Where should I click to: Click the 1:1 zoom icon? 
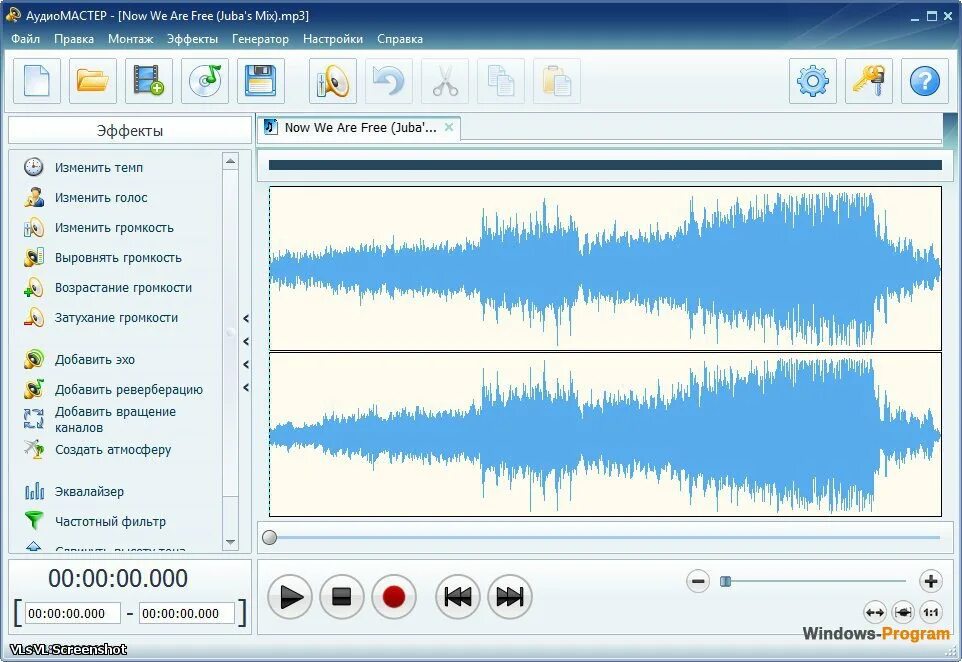(x=931, y=612)
